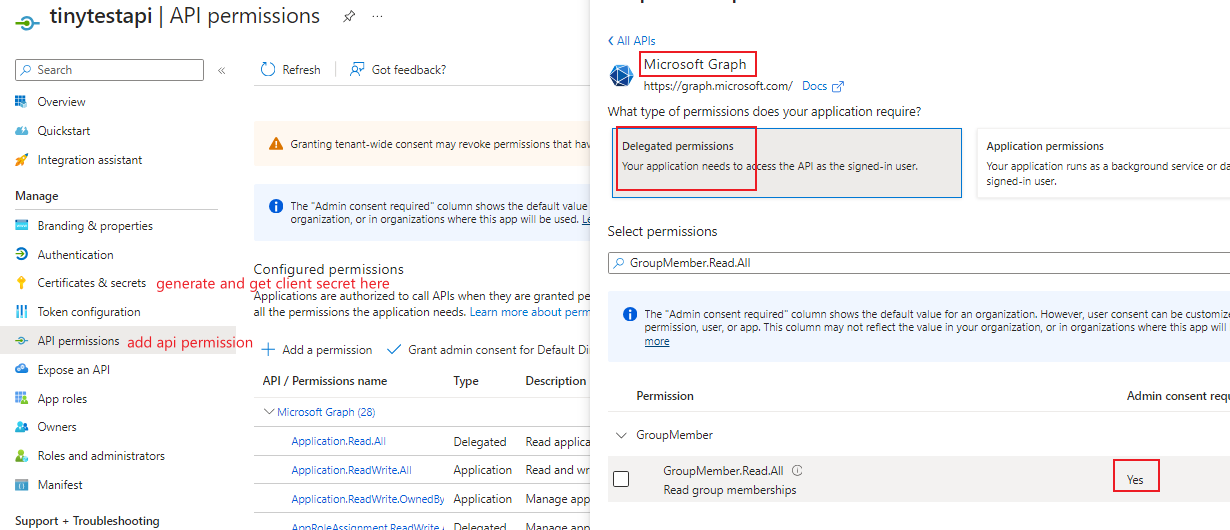Screen dimensions: 1230x530
Task: Collapse the Microsoft Graph (28) permissions group
Action: (x=268, y=412)
